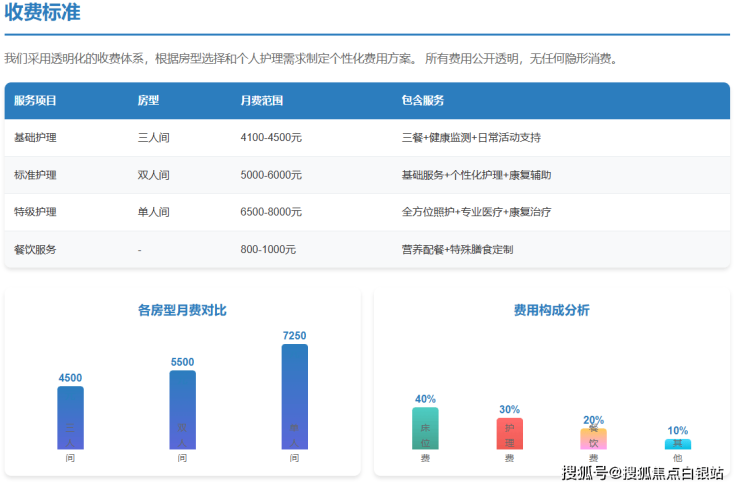Click the 收费标准 page heading
The height and width of the screenshot is (489, 740).
pos(42,14)
